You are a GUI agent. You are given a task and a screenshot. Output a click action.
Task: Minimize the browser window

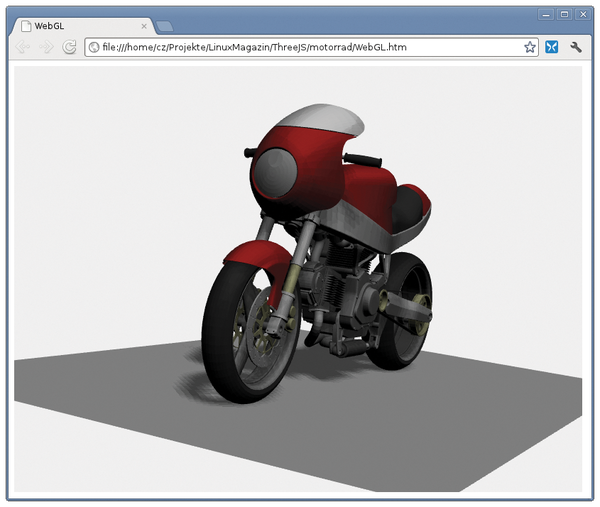546,14
